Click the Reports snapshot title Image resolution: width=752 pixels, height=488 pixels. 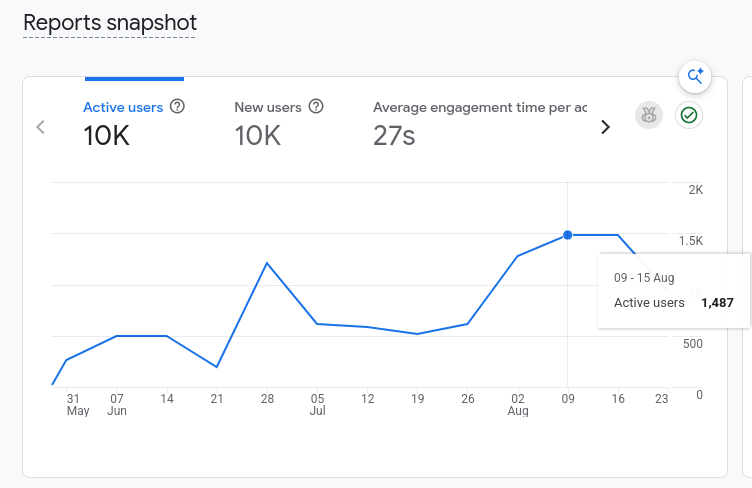110,23
